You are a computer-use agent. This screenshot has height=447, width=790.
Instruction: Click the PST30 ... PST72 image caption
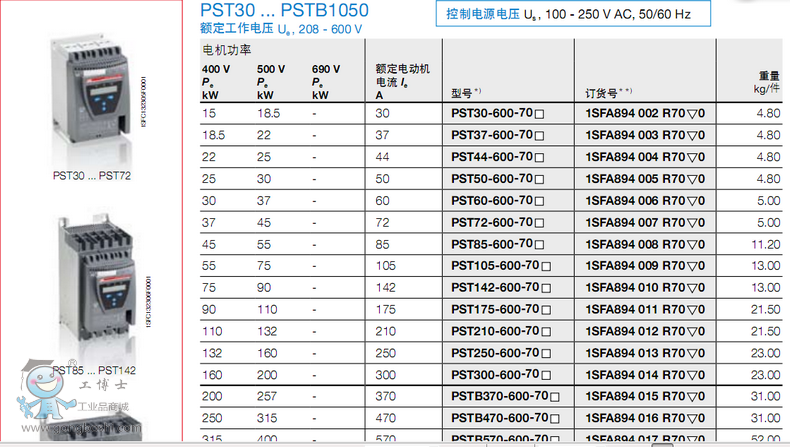pyautogui.click(x=91, y=175)
